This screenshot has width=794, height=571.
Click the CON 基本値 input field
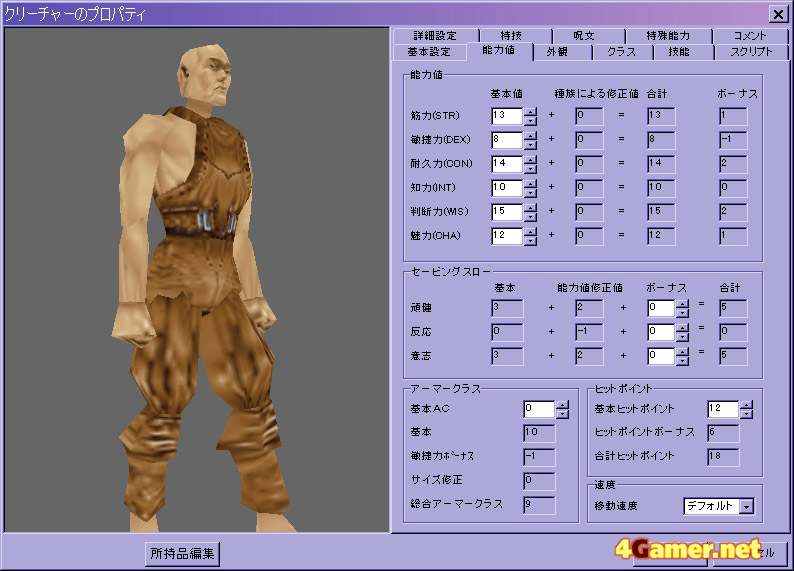click(x=507, y=164)
